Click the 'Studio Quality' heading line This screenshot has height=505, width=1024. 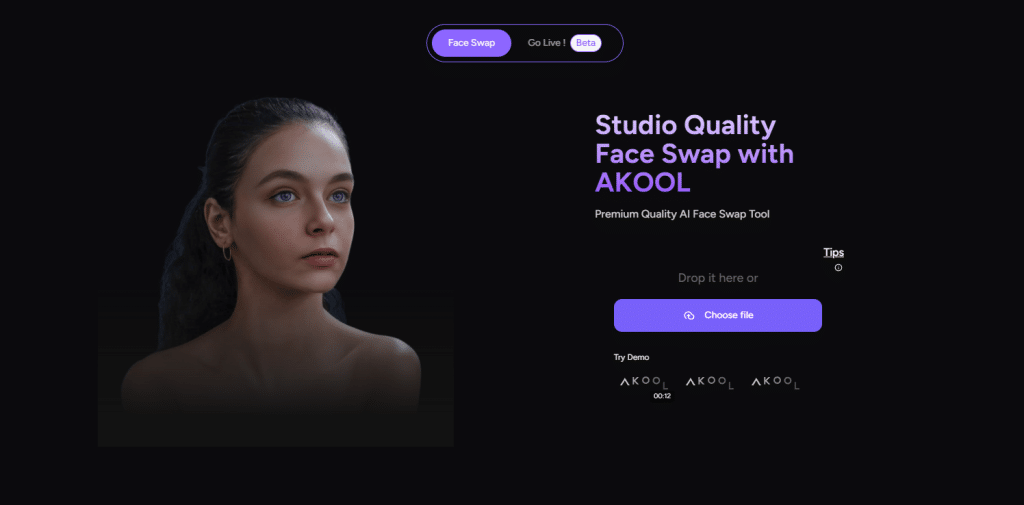coord(686,125)
